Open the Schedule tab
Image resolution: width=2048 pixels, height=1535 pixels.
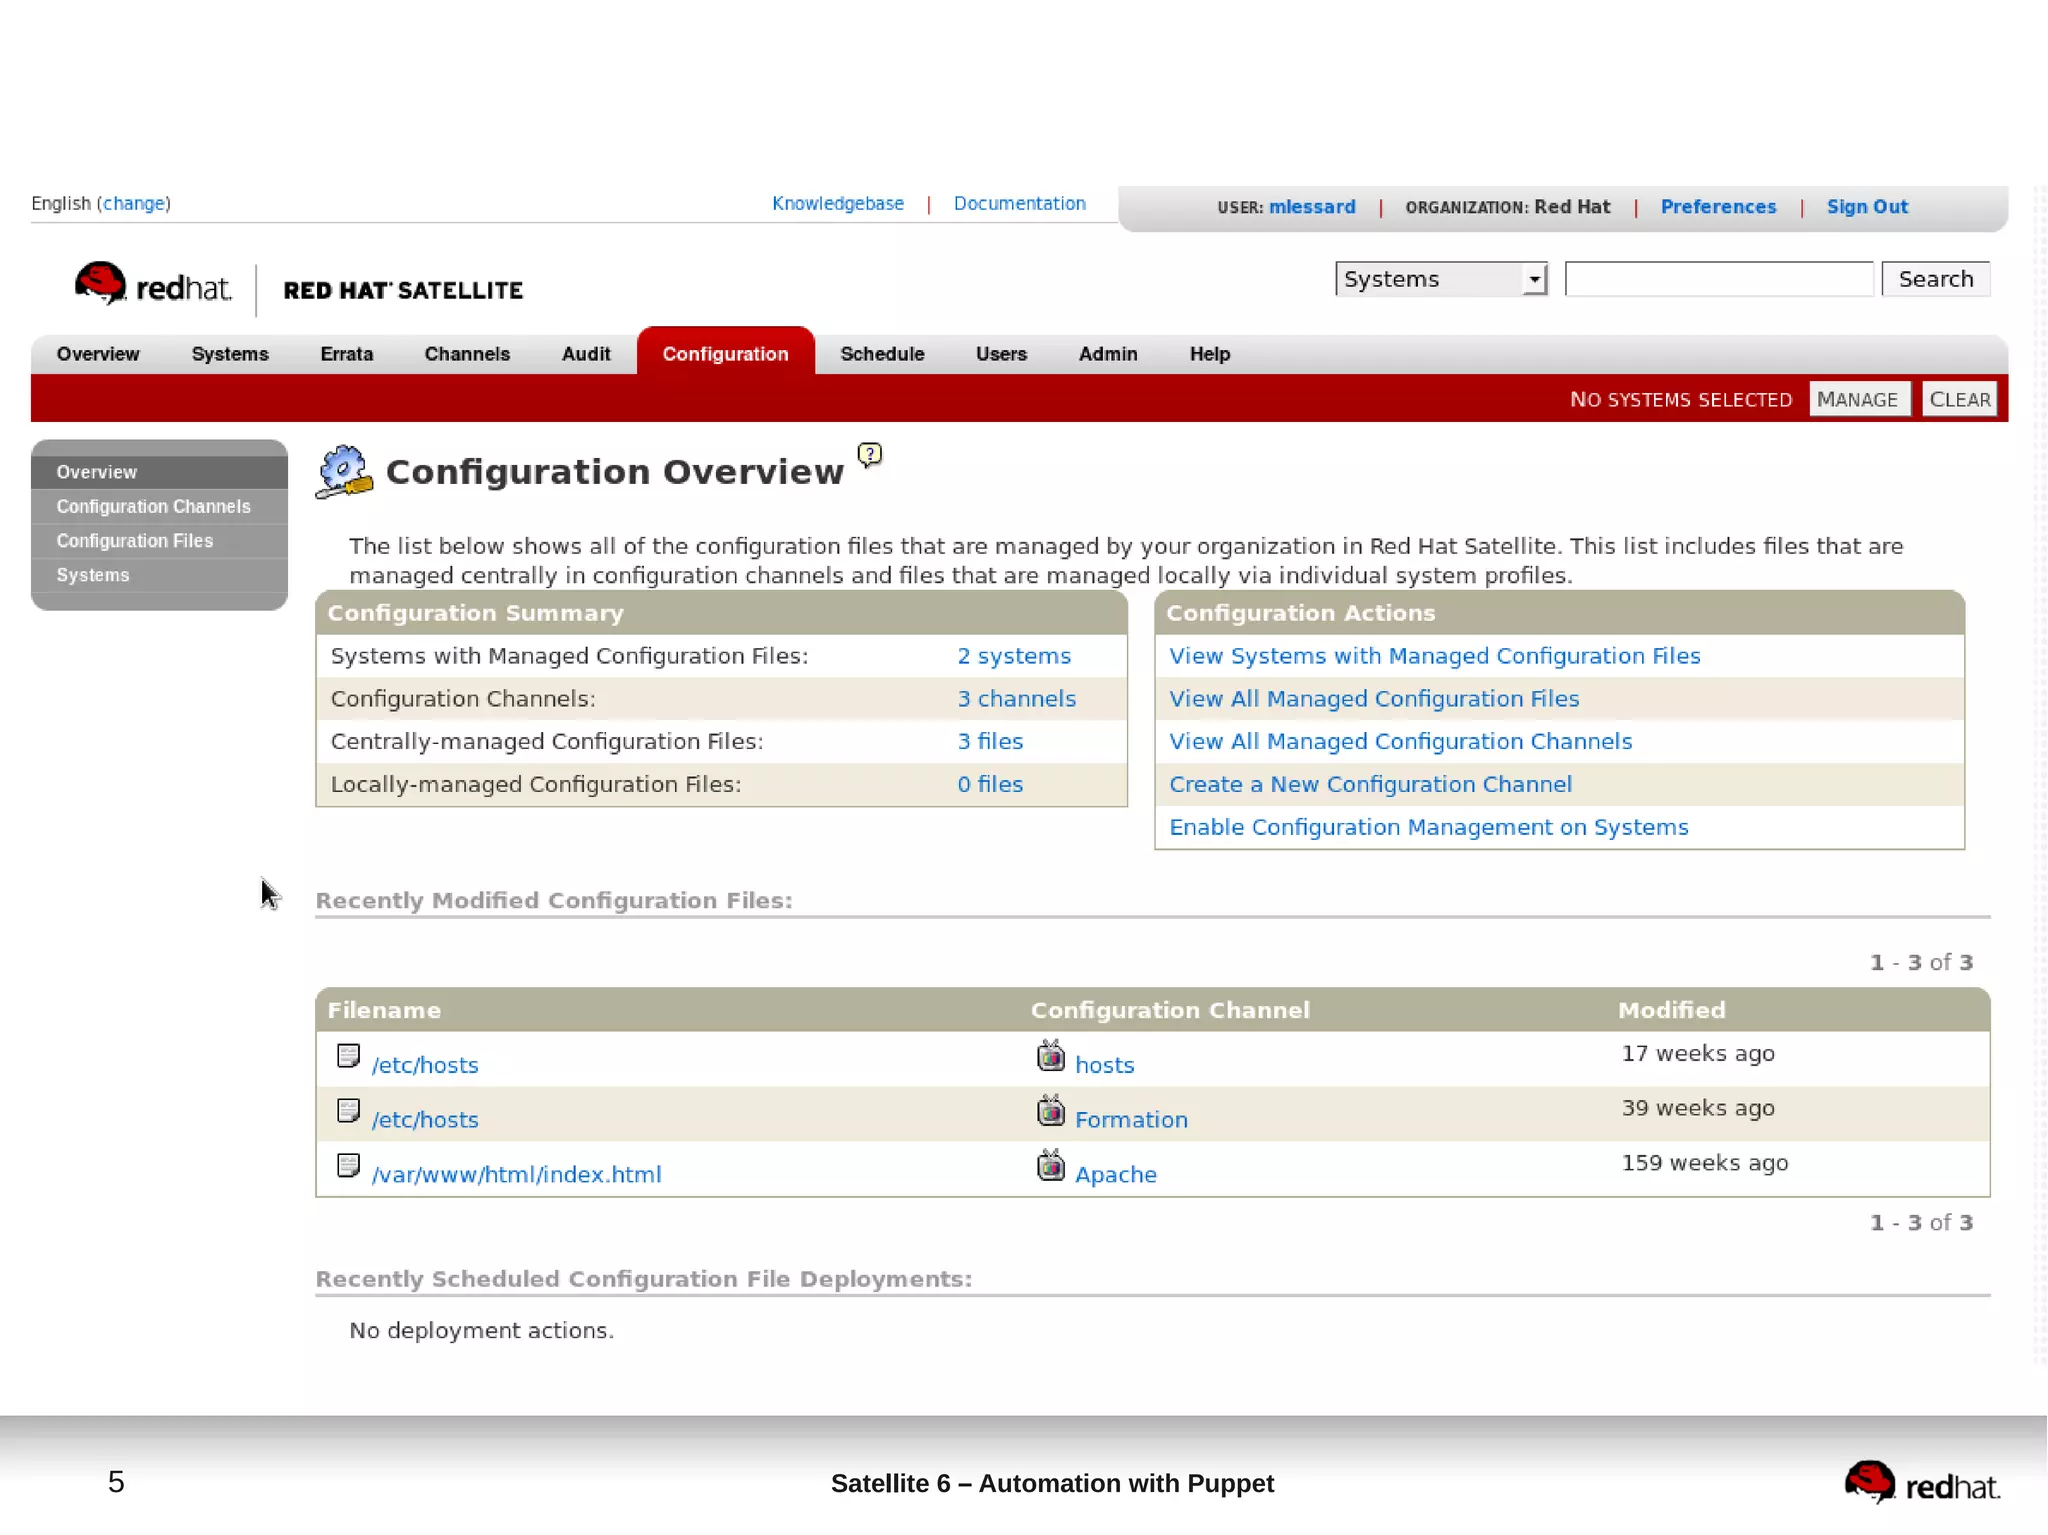pos(881,354)
